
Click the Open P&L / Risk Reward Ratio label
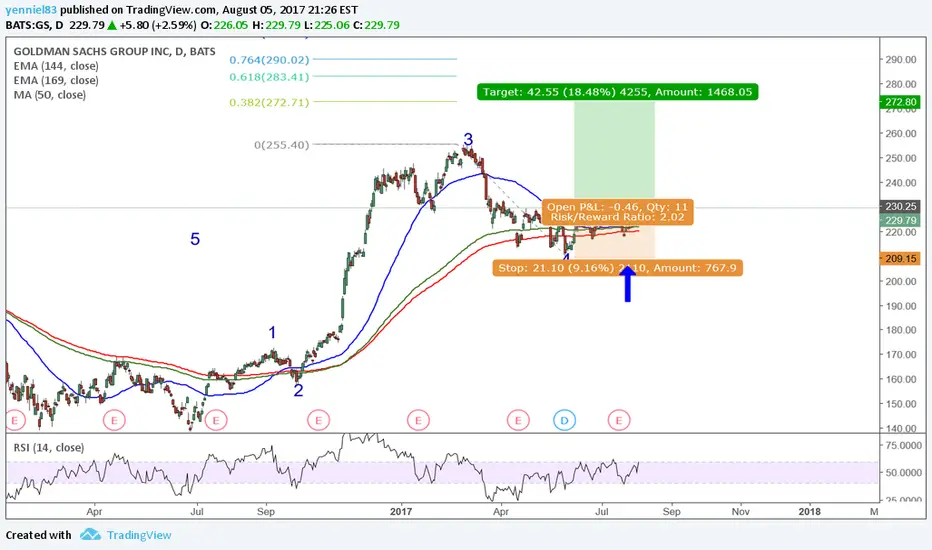(617, 212)
